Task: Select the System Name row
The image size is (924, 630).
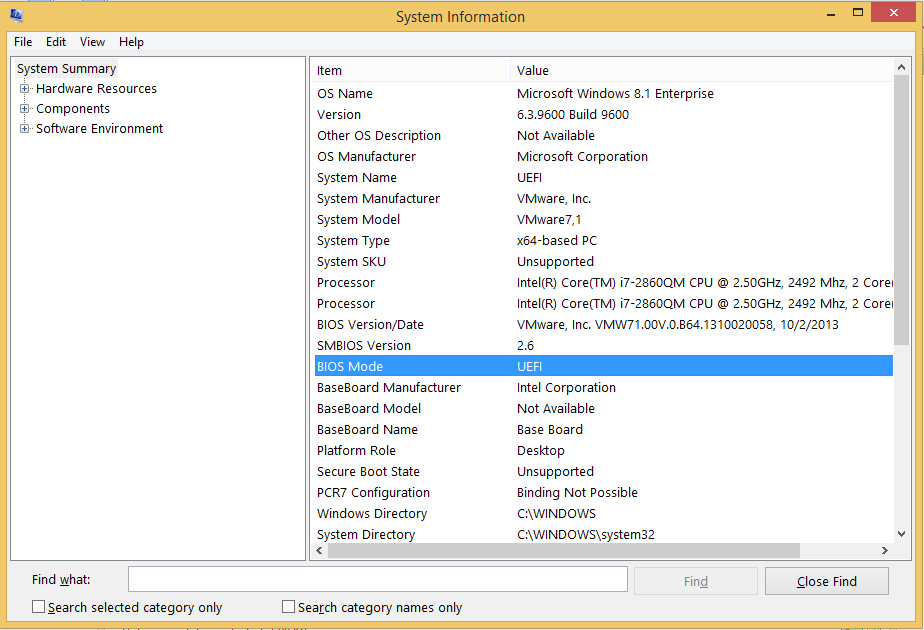Action: [x=604, y=178]
